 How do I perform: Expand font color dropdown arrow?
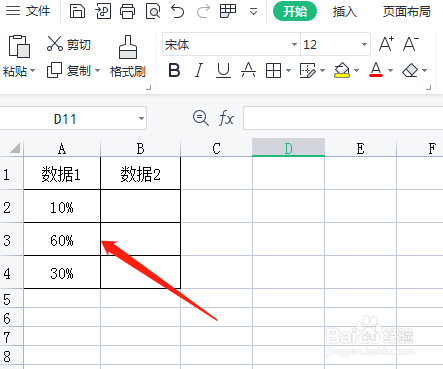391,70
